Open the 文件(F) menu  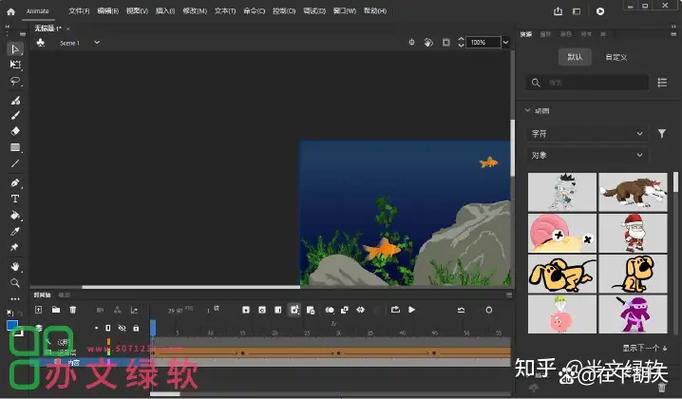coord(79,11)
